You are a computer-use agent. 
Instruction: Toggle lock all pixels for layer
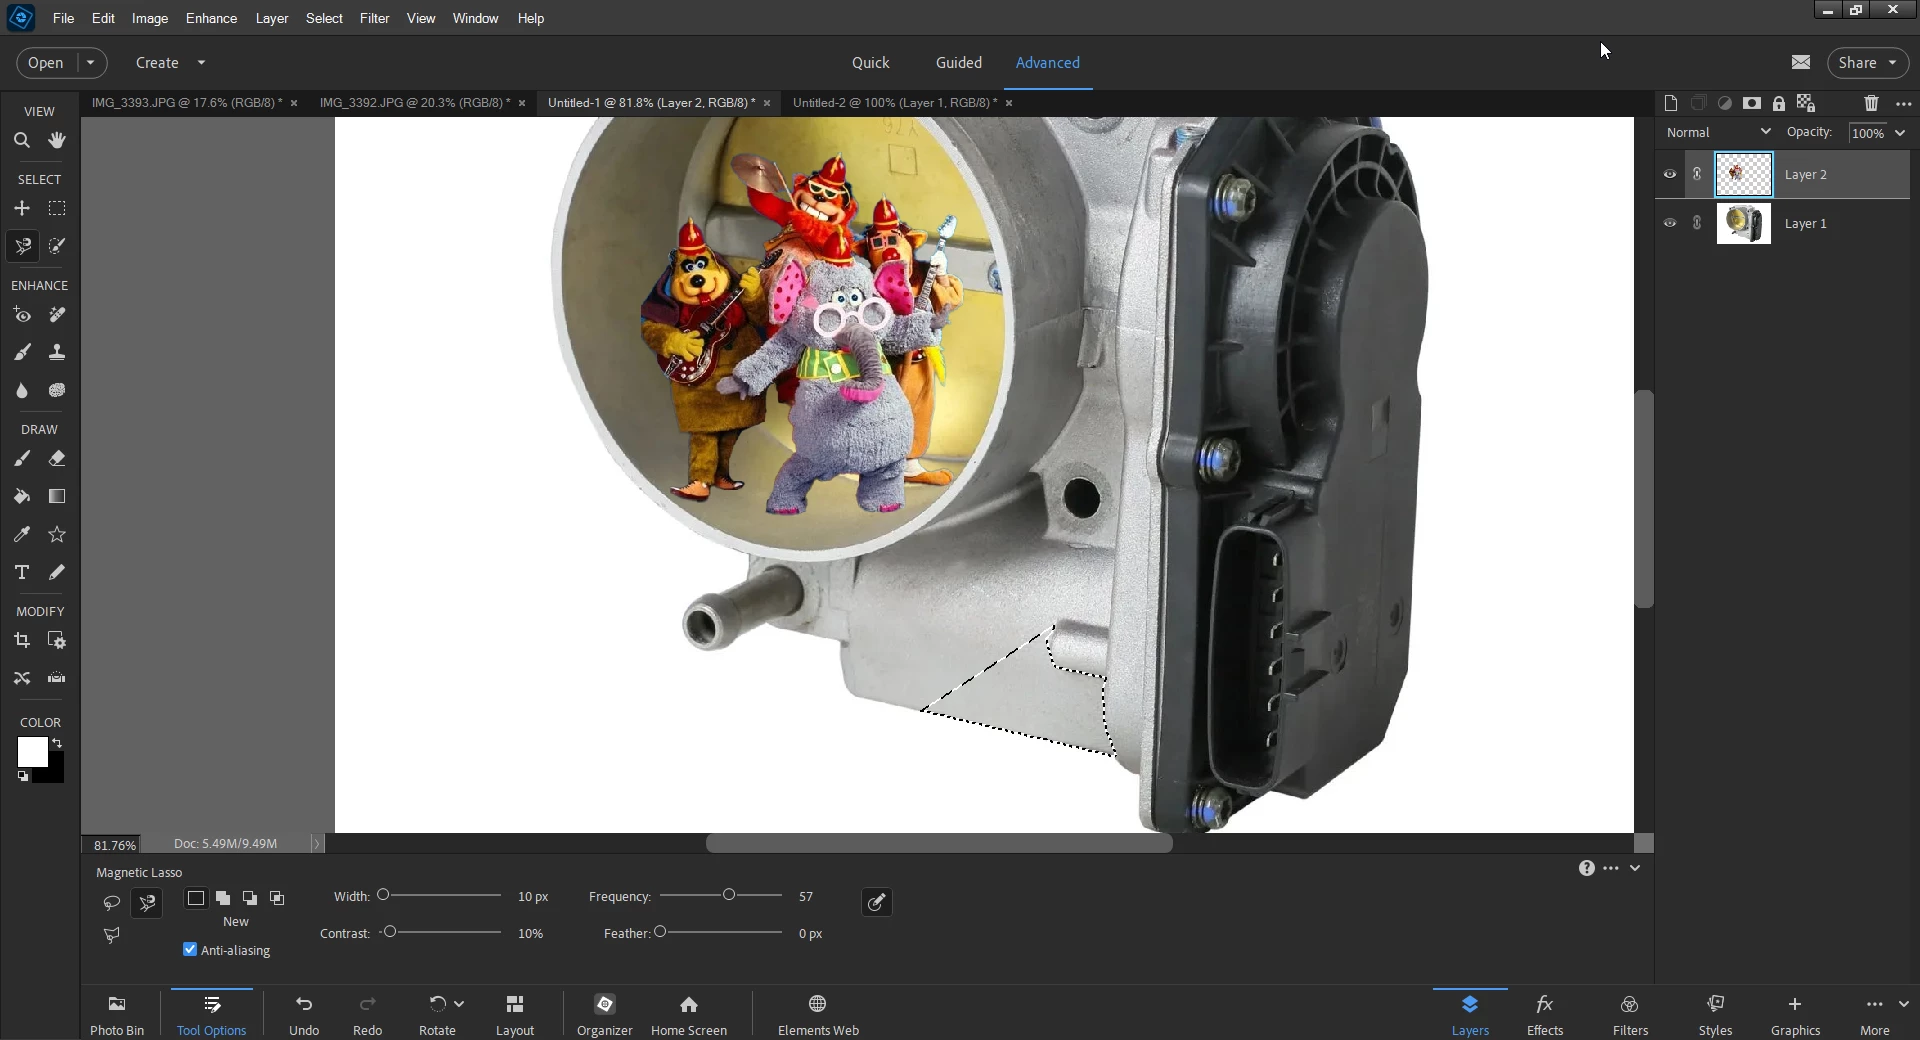click(1778, 103)
